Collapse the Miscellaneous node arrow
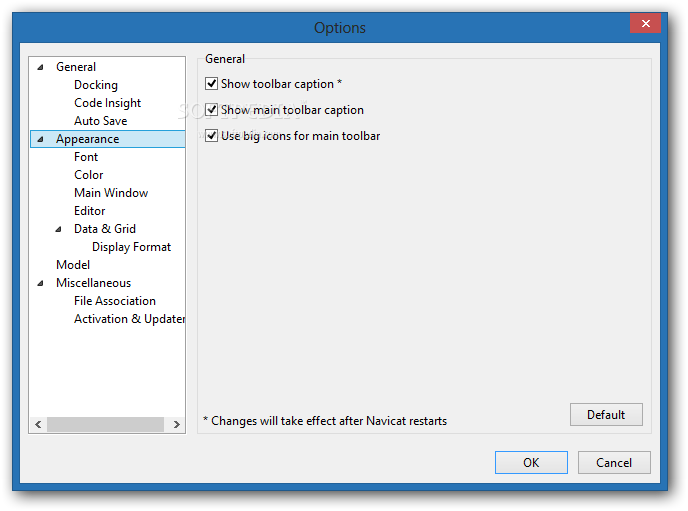The image size is (688, 511). click(40, 283)
